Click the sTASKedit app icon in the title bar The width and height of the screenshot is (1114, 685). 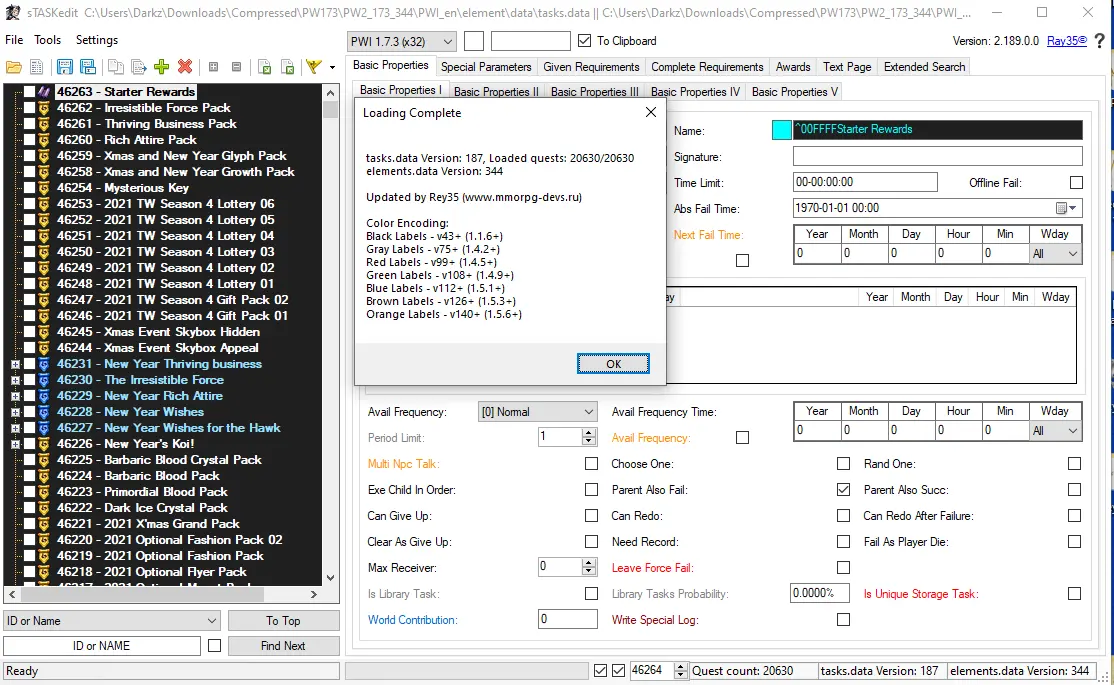[x=13, y=12]
